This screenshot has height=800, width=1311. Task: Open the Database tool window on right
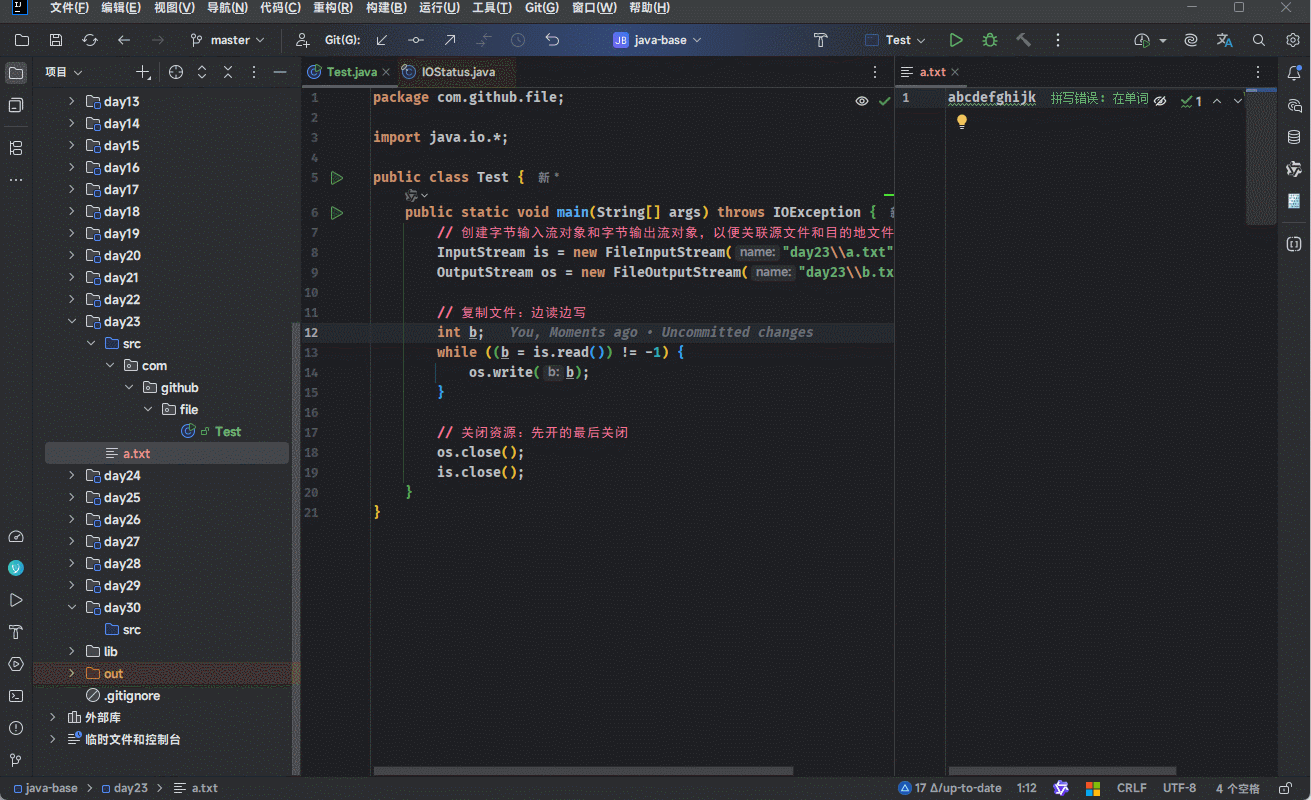click(x=1294, y=137)
